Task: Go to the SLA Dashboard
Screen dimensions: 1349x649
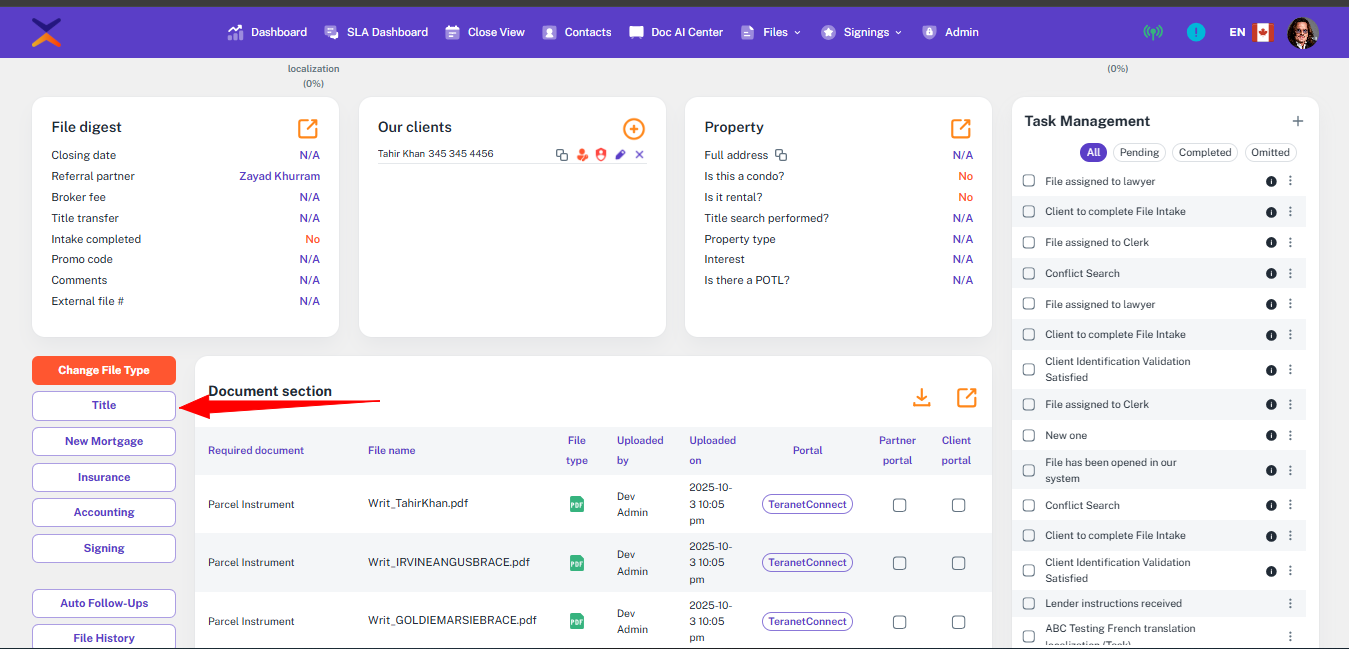Action: pyautogui.click(x=376, y=32)
